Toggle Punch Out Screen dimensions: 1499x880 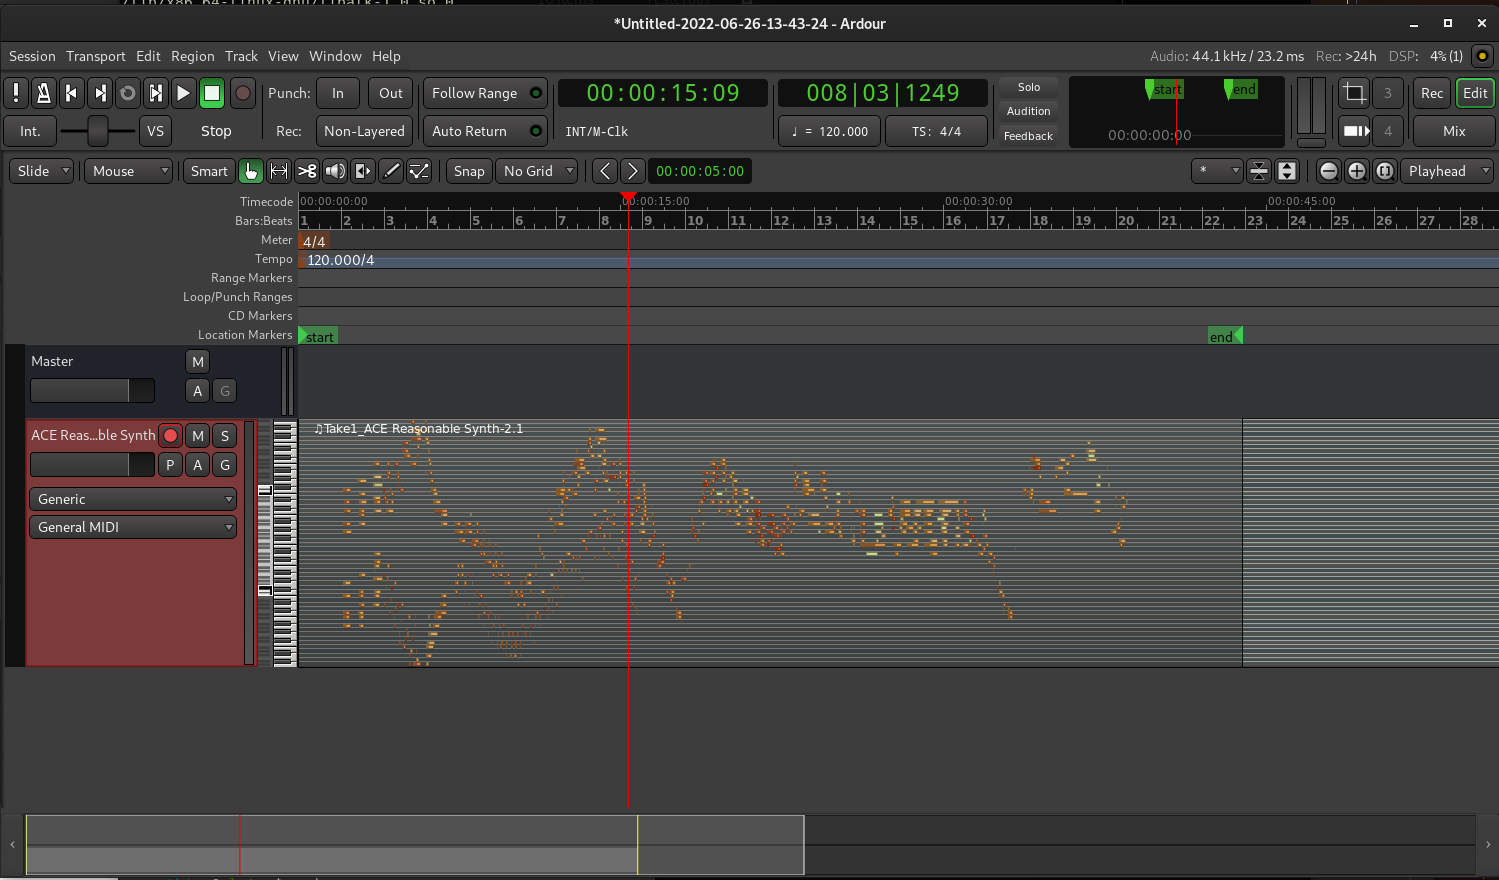point(391,93)
